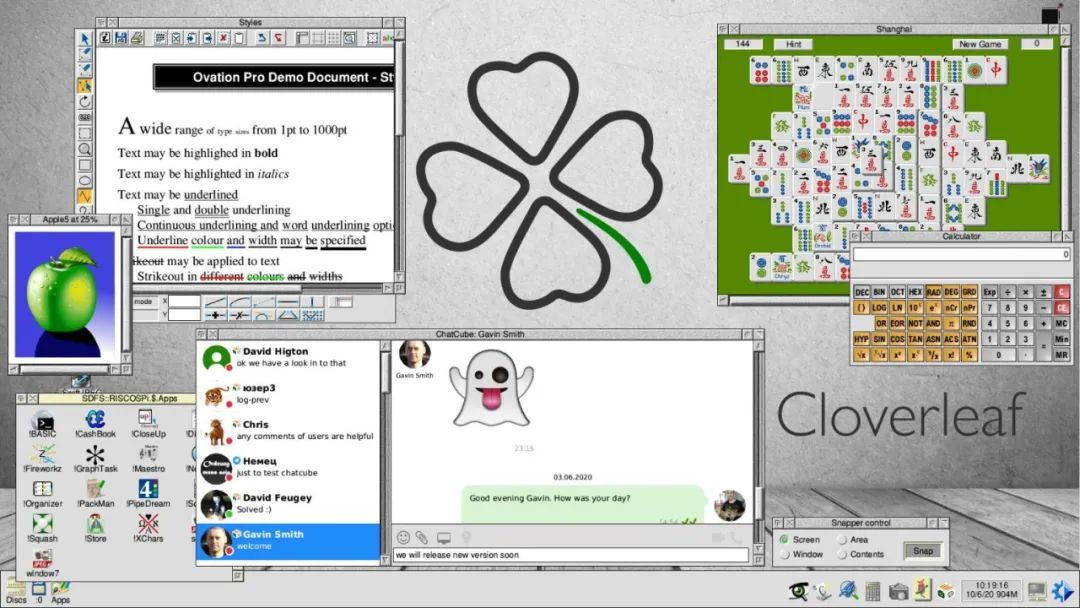Choose the magnifier zoom tool in Ovation
1080x608 pixels.
(x=85, y=149)
